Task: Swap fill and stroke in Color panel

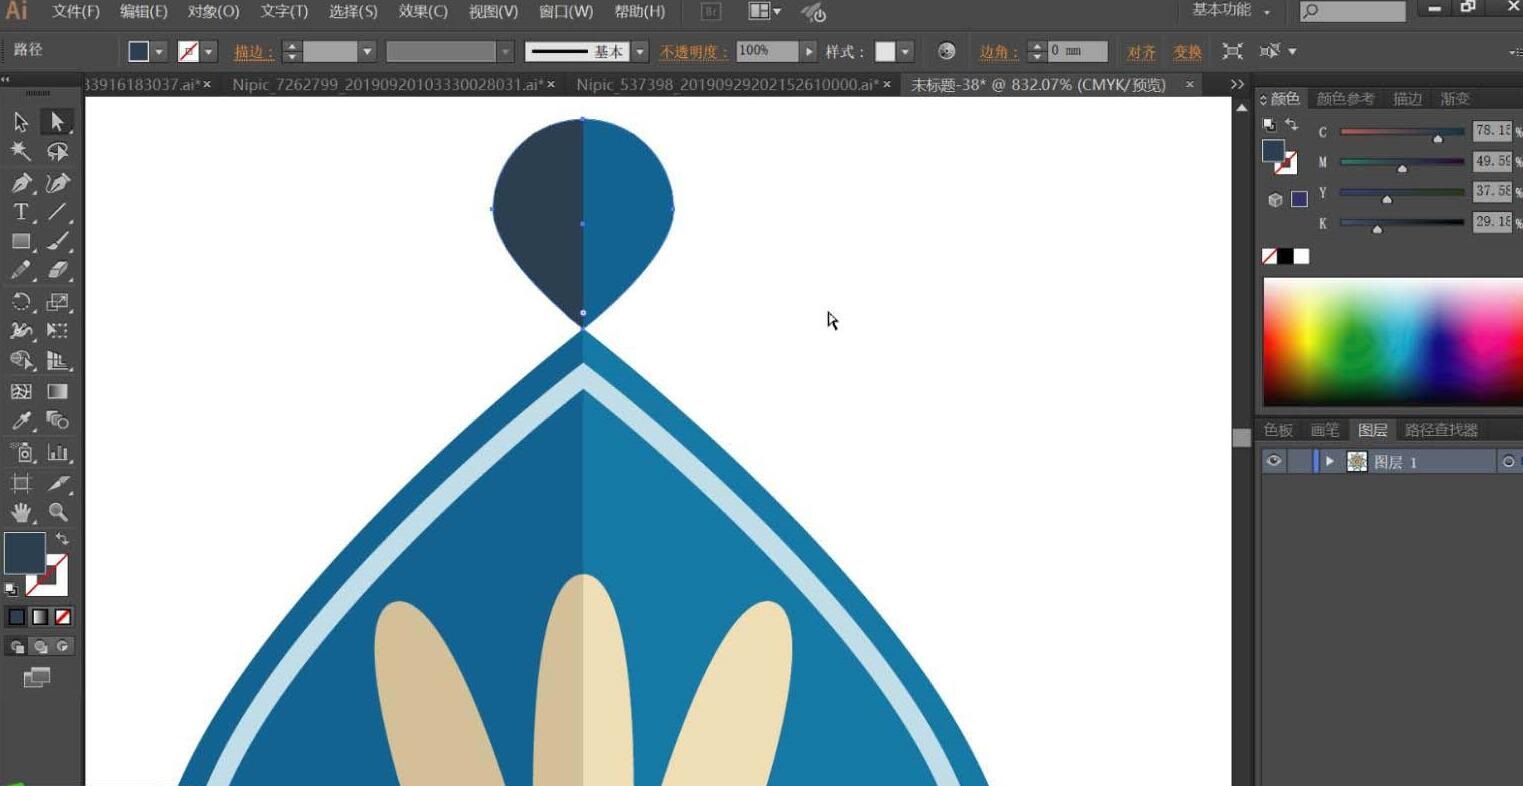Action: coord(1291,125)
